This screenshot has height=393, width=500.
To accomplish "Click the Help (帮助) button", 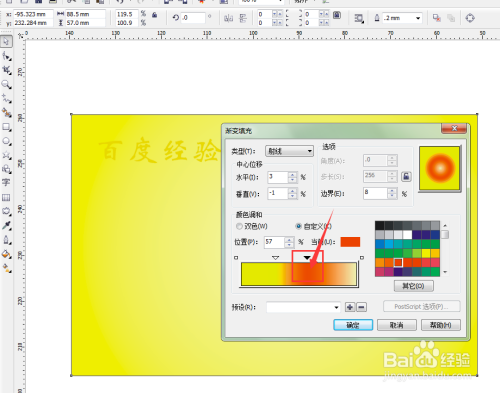I will click(441, 325).
